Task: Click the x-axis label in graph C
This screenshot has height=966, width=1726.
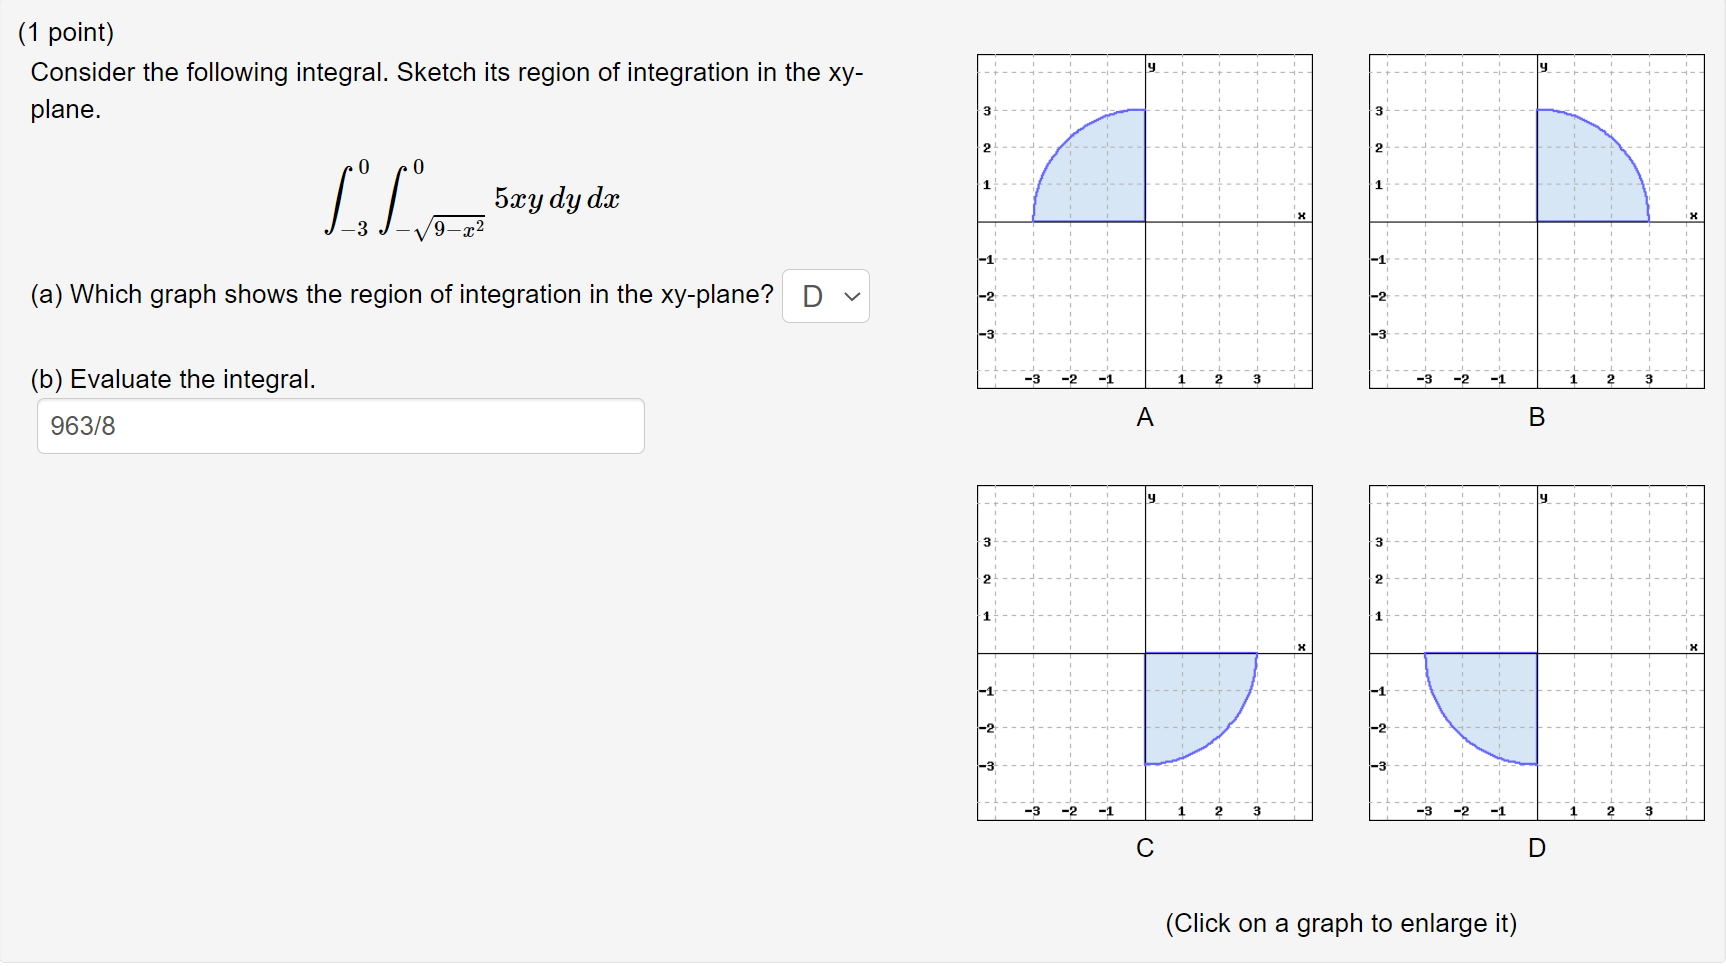Action: pyautogui.click(x=1300, y=647)
